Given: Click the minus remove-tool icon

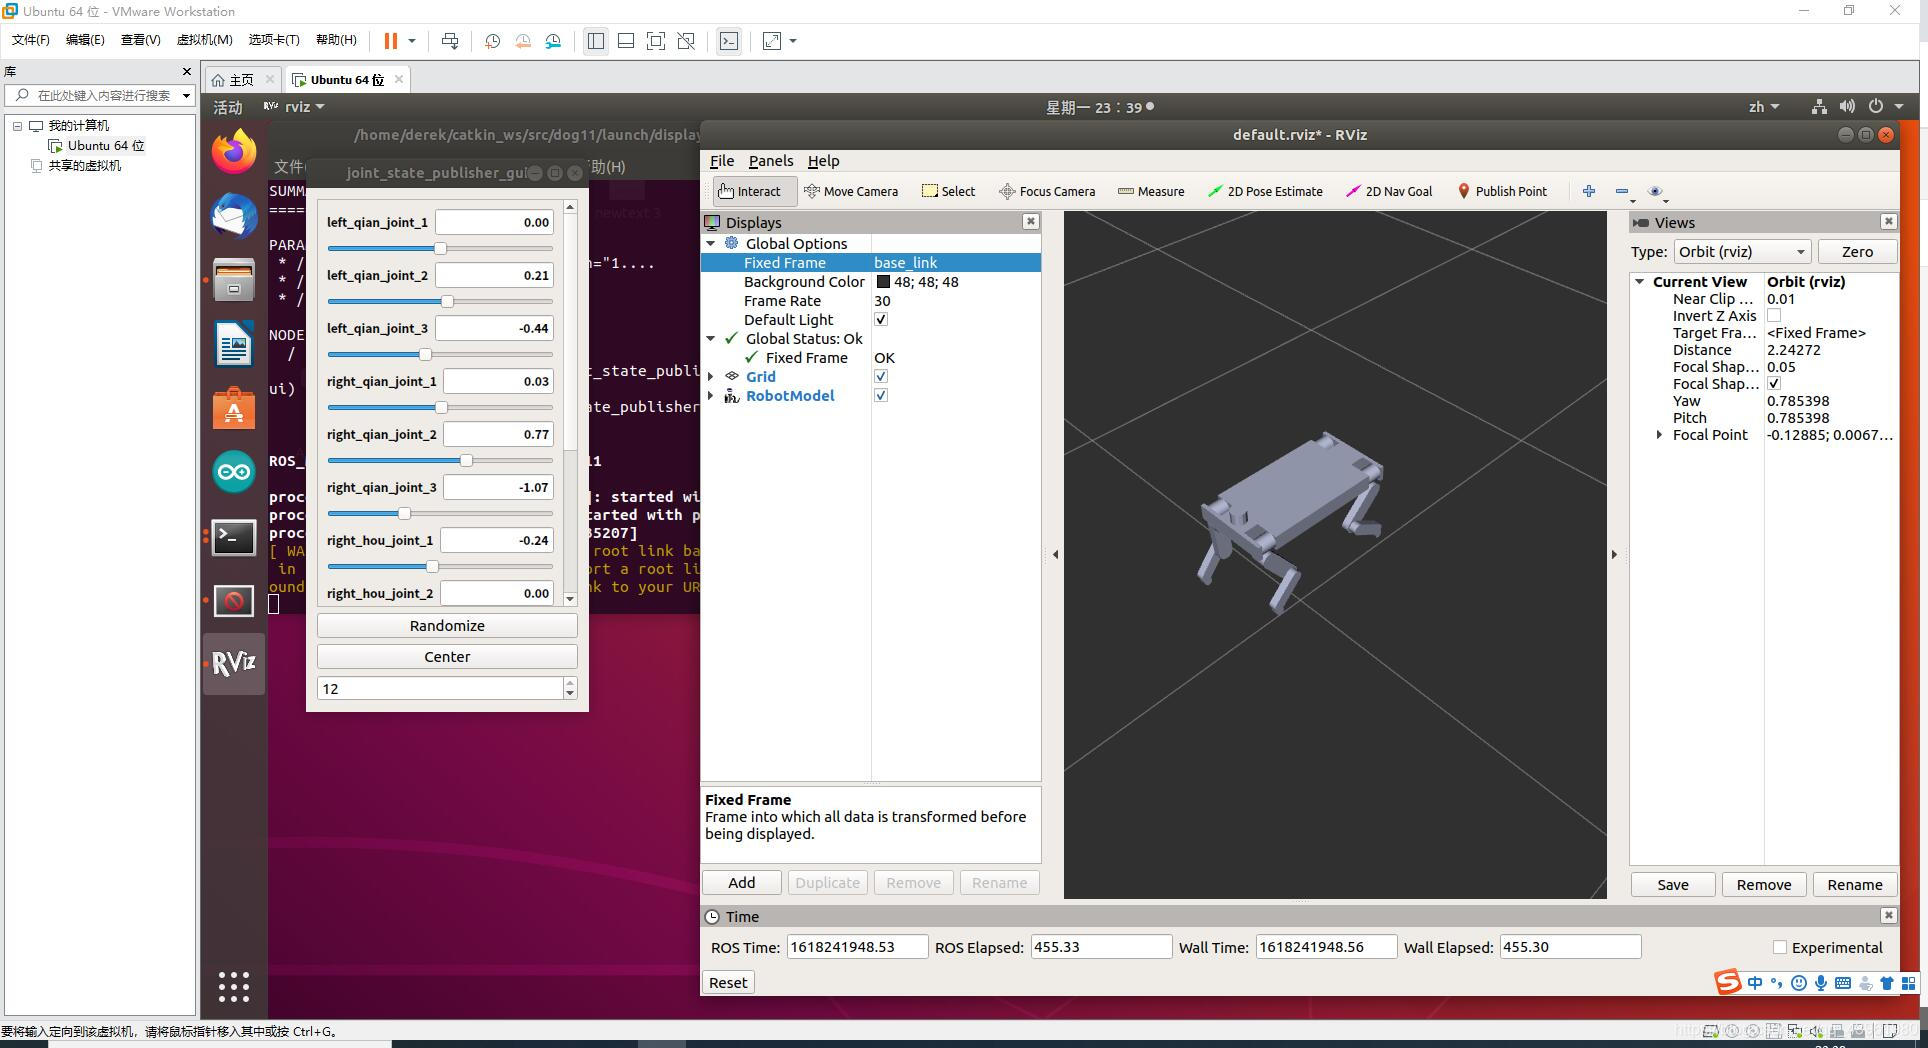Looking at the screenshot, I should 1622,191.
